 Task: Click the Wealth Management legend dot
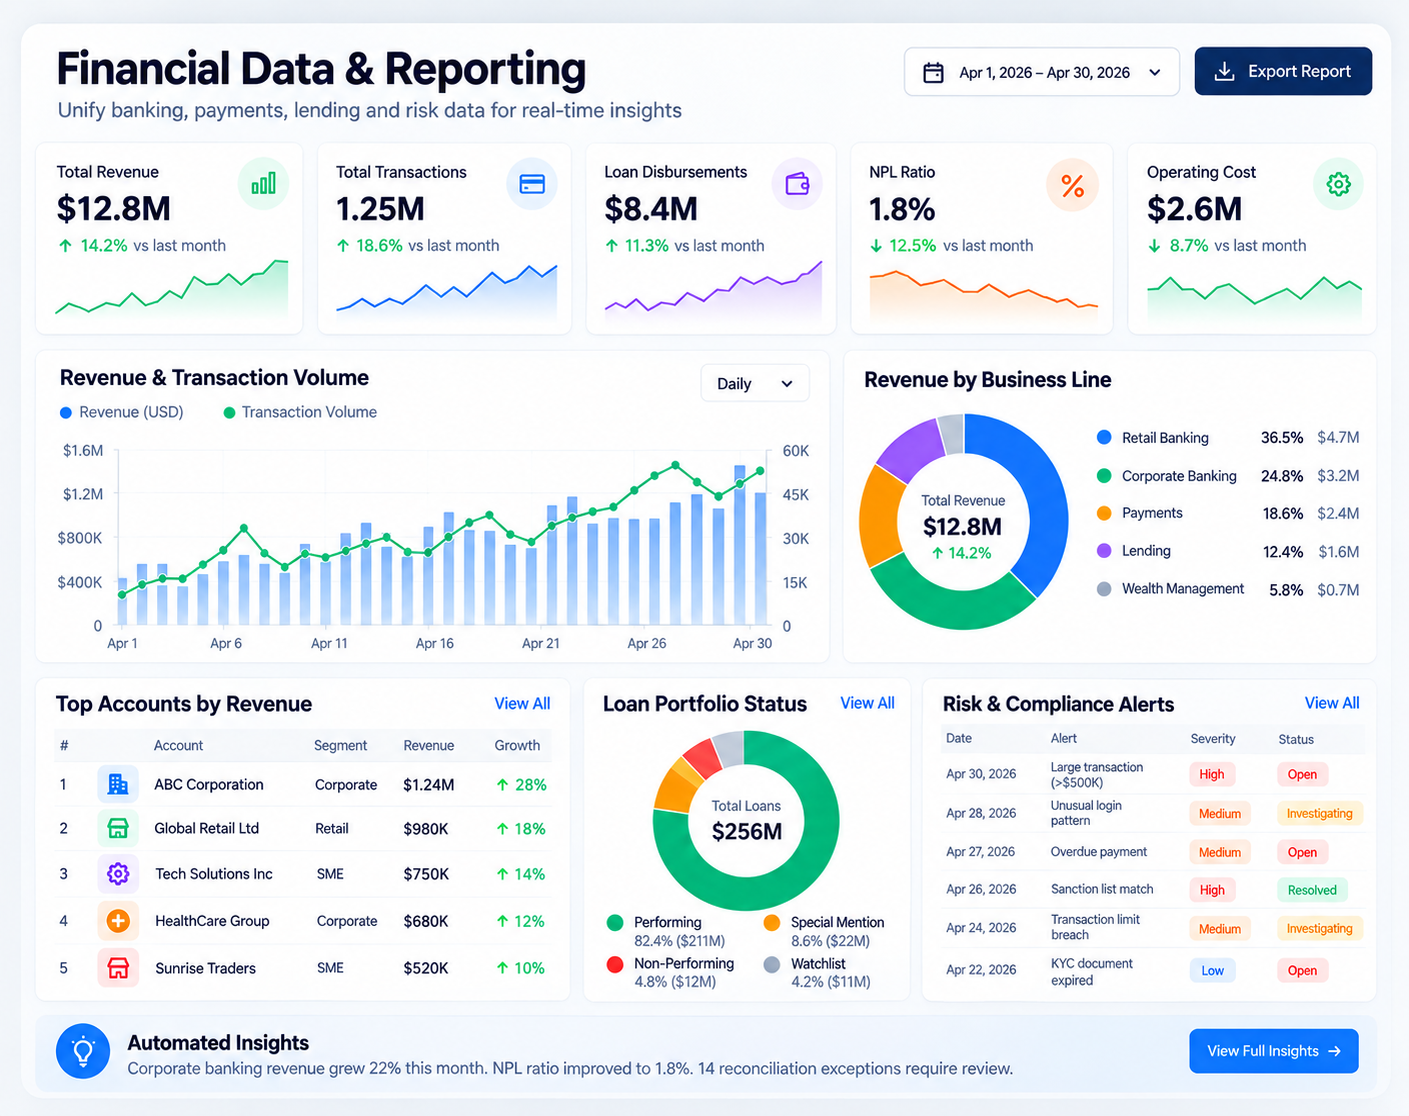[x=1104, y=589]
